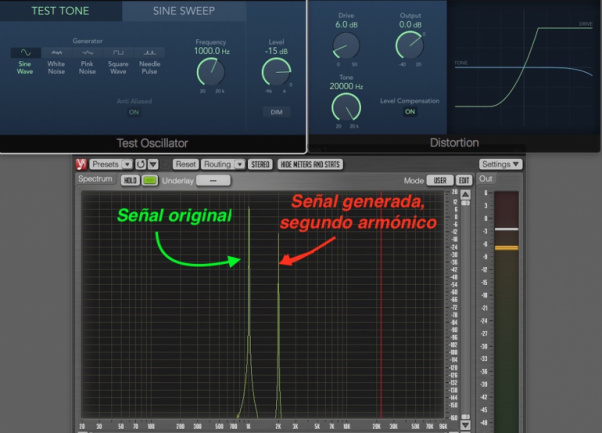Click the 6.0 dB drive value

coord(346,25)
